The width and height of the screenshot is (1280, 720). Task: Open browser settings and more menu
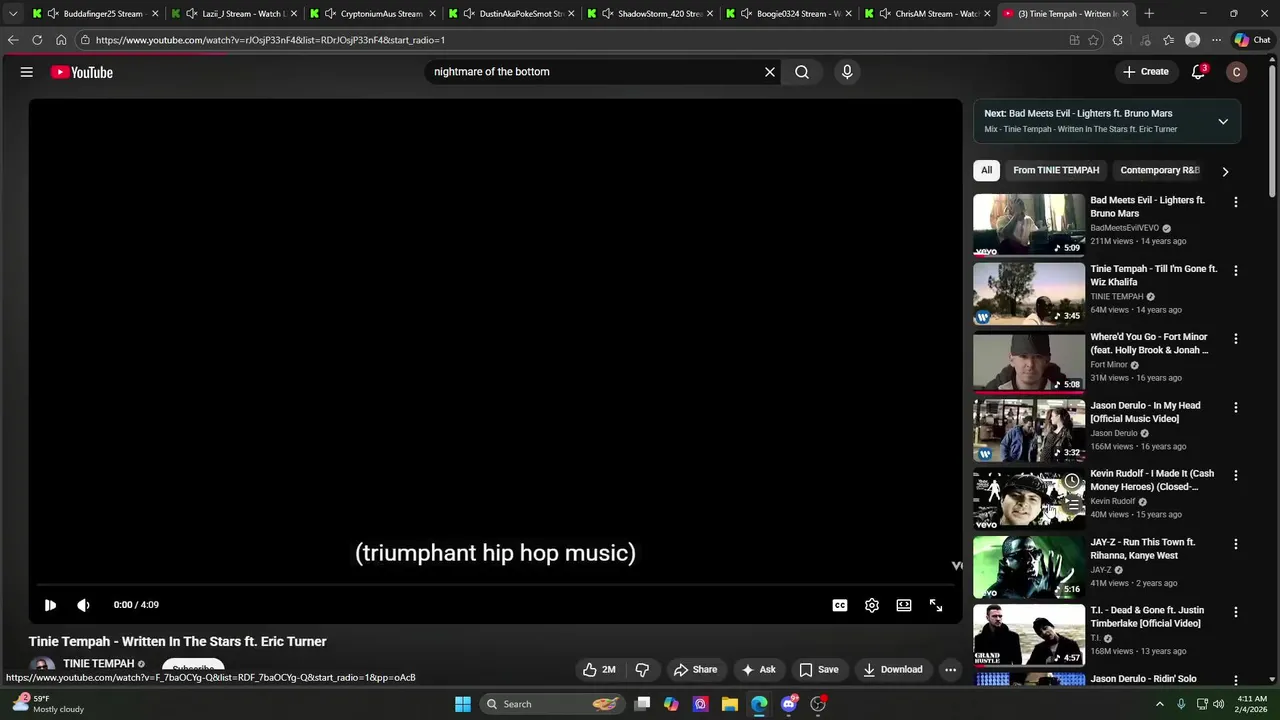point(1216,40)
